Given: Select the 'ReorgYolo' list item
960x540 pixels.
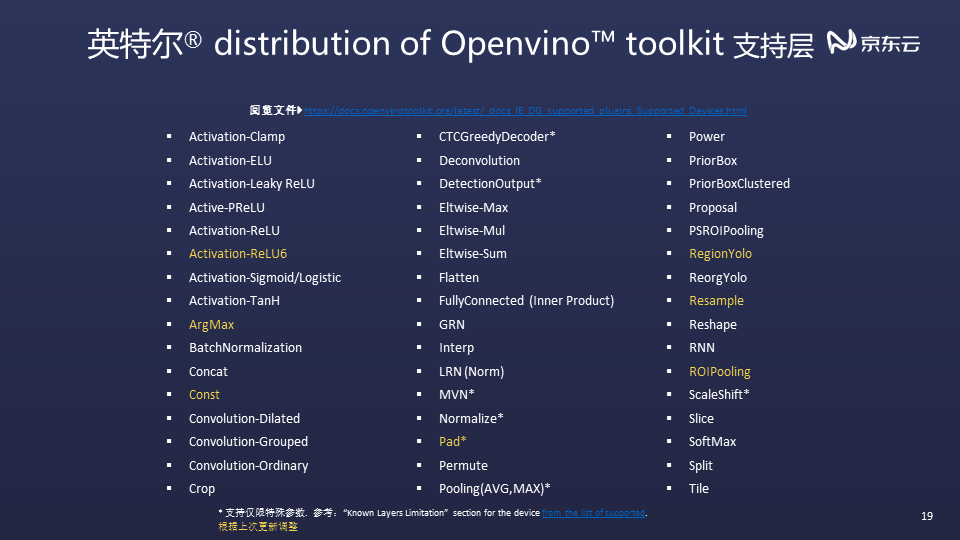Looking at the screenshot, I should pos(718,278).
